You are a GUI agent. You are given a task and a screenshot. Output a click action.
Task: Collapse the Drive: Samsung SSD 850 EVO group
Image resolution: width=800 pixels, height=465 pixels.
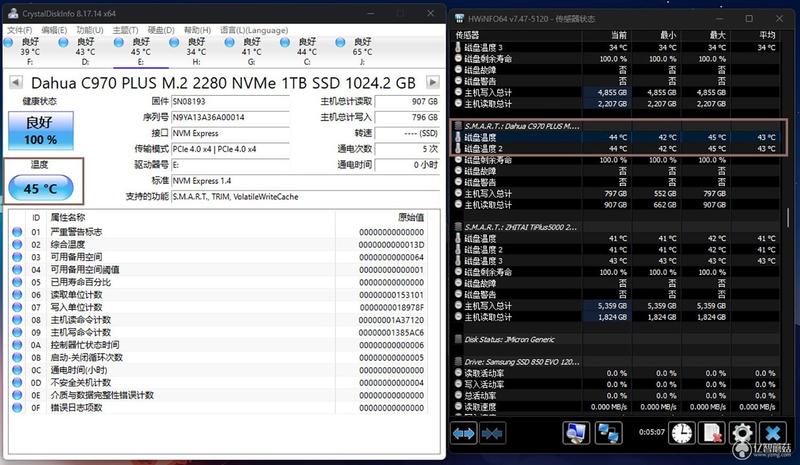pyautogui.click(x=459, y=361)
